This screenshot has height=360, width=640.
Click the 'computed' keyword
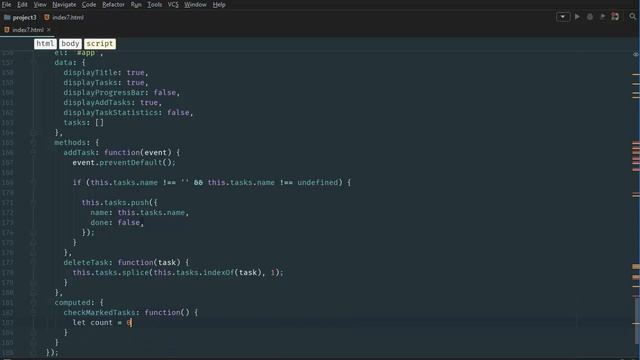tap(72, 302)
